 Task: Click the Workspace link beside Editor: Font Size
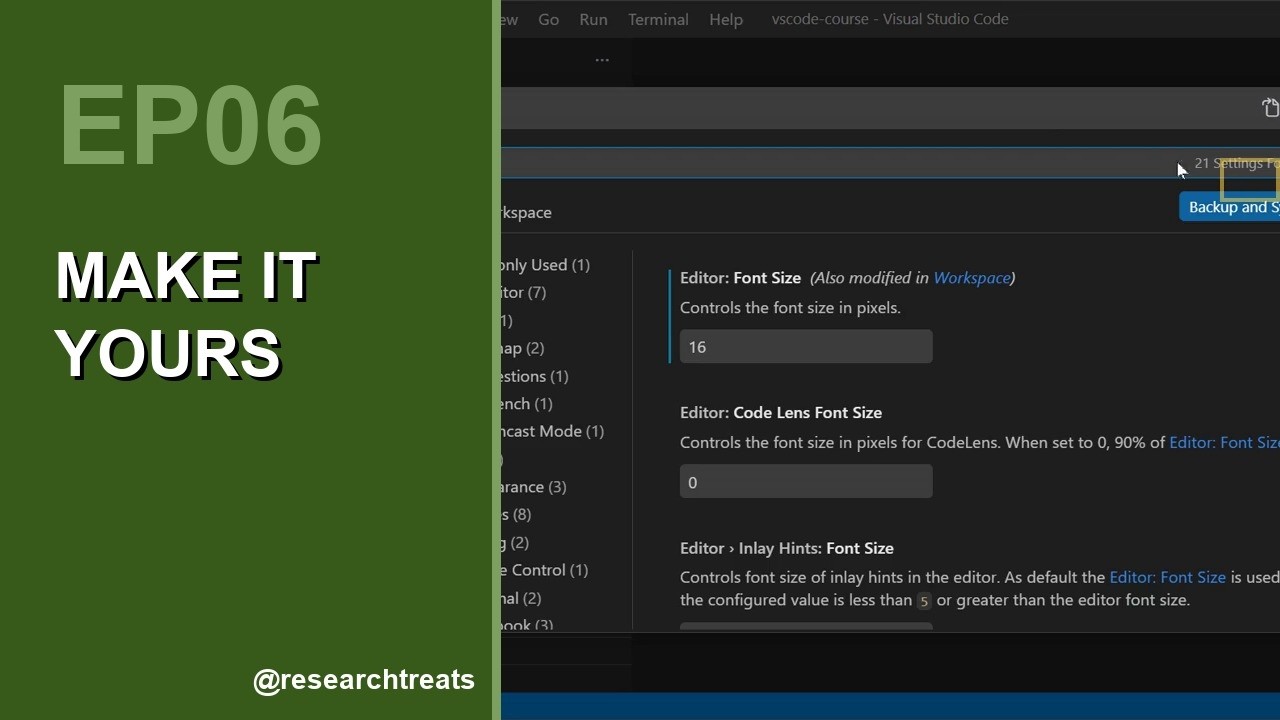971,278
